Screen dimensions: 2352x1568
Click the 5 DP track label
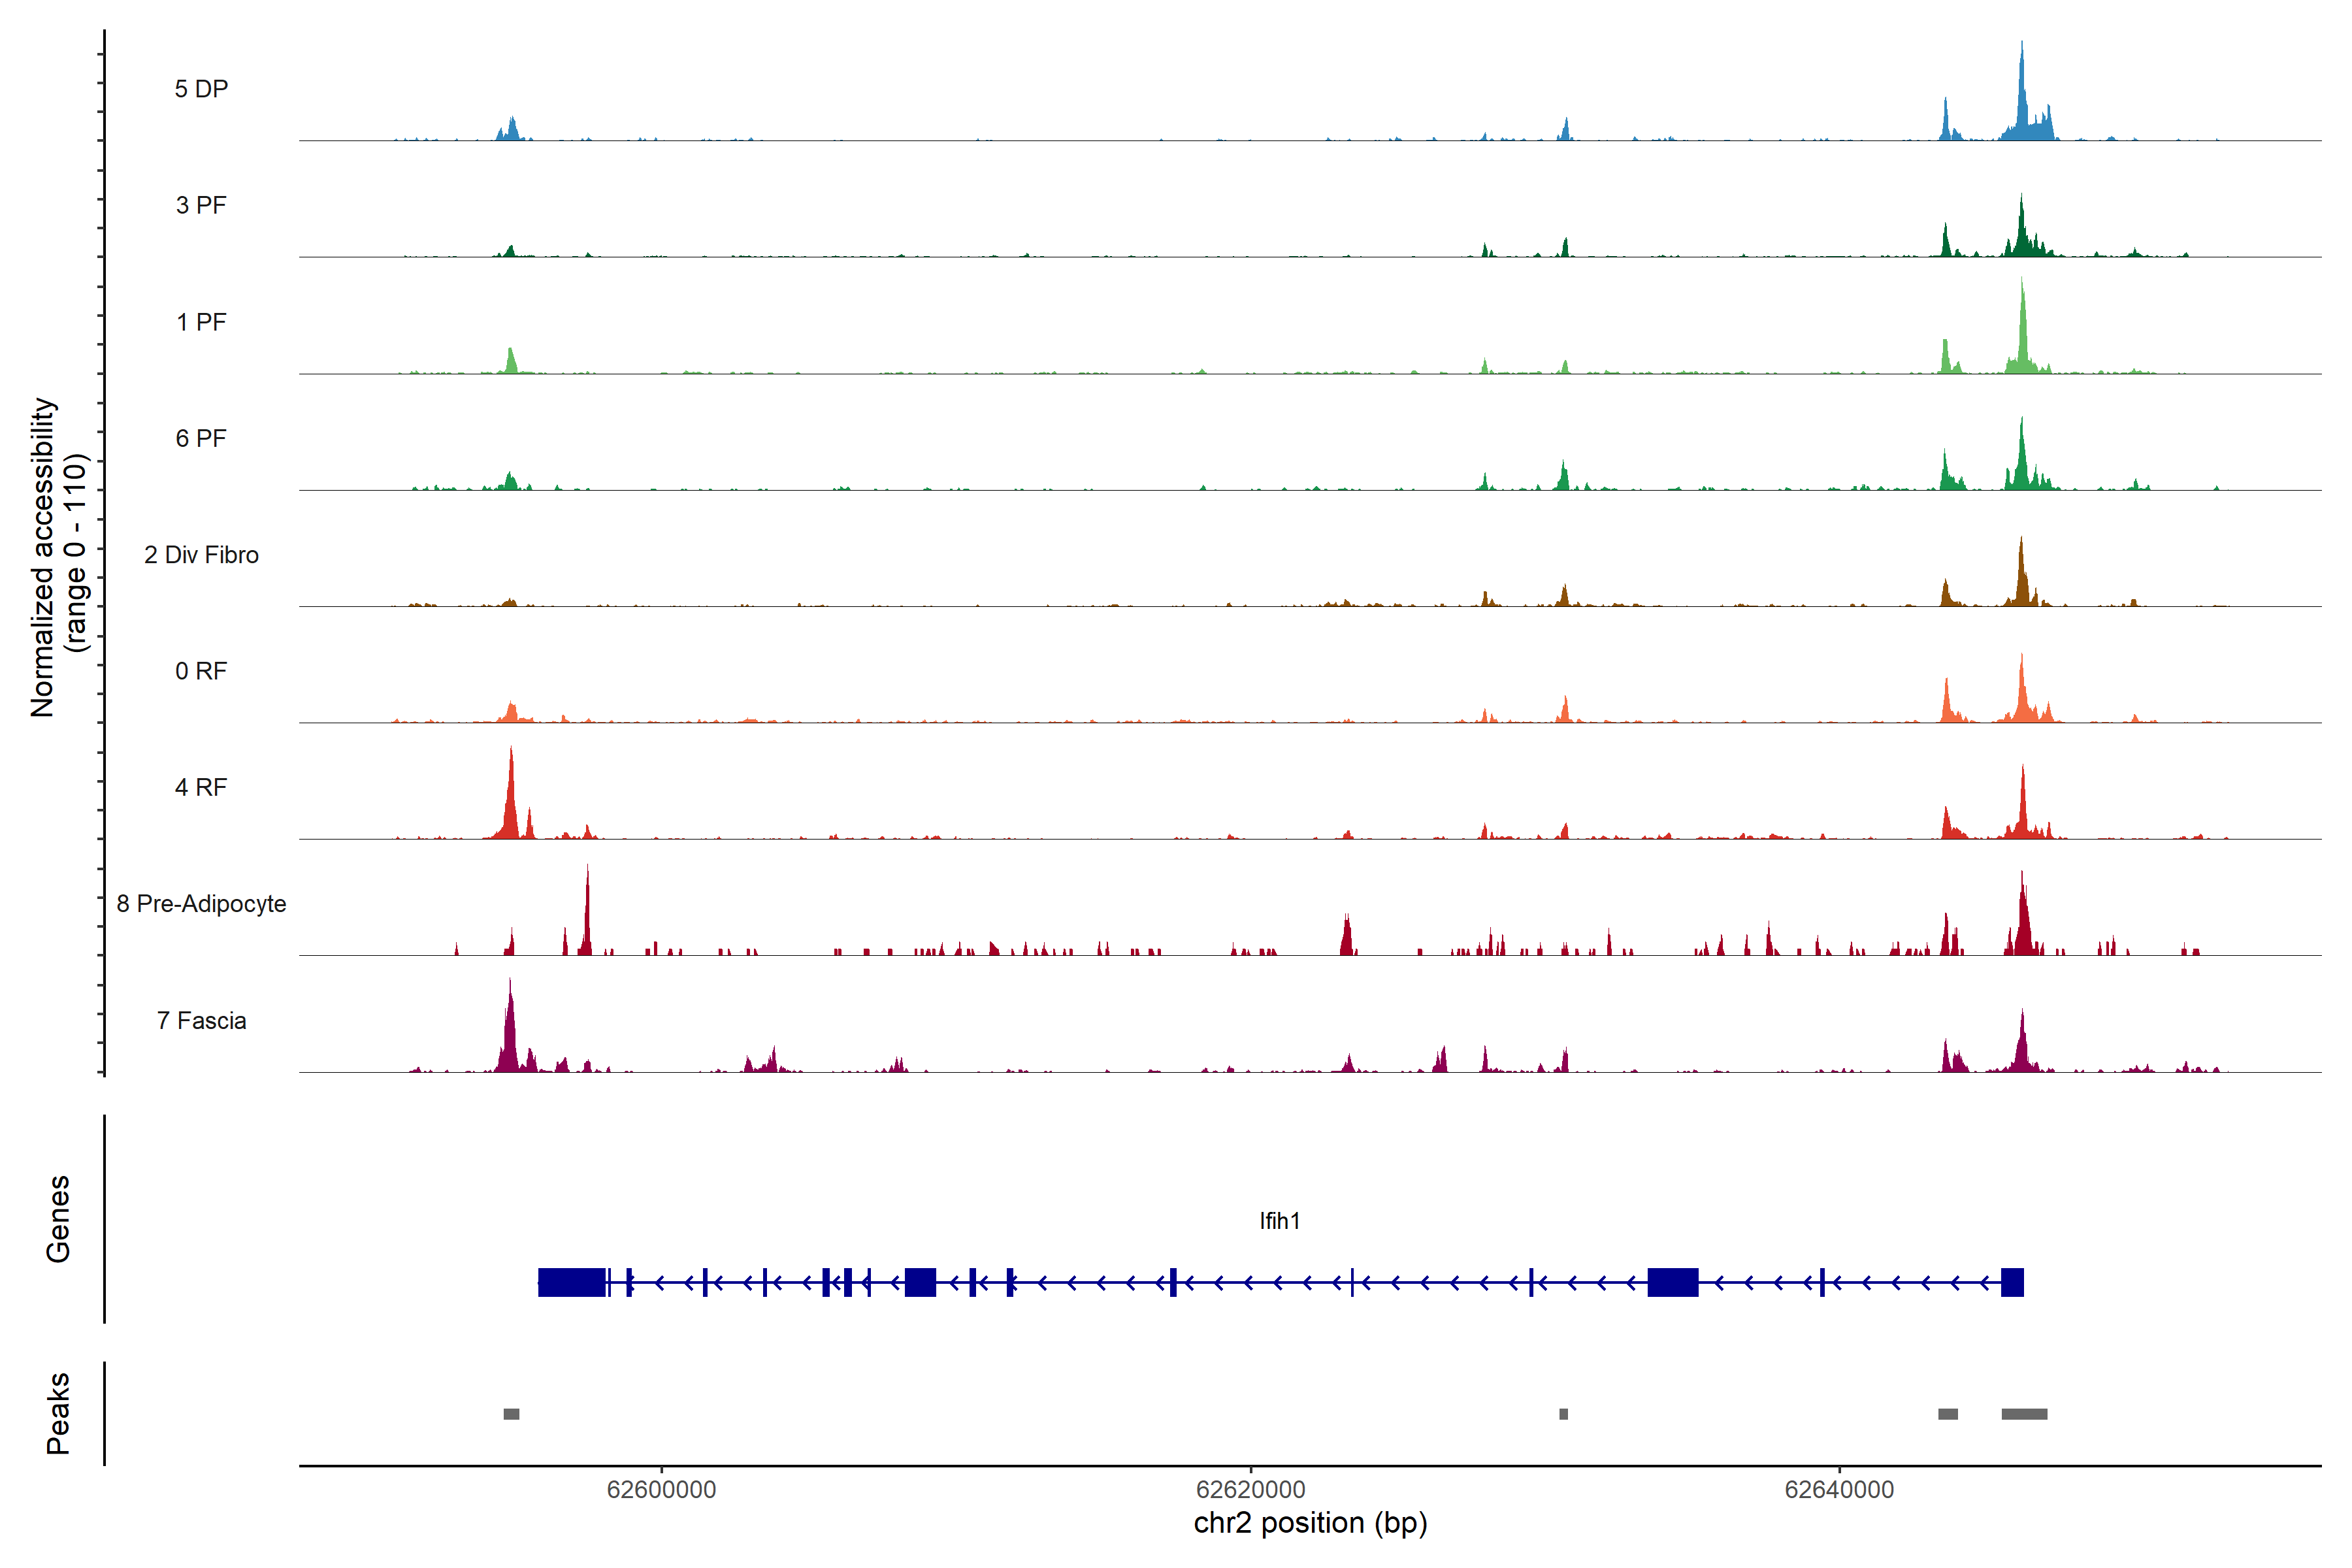[x=201, y=89]
